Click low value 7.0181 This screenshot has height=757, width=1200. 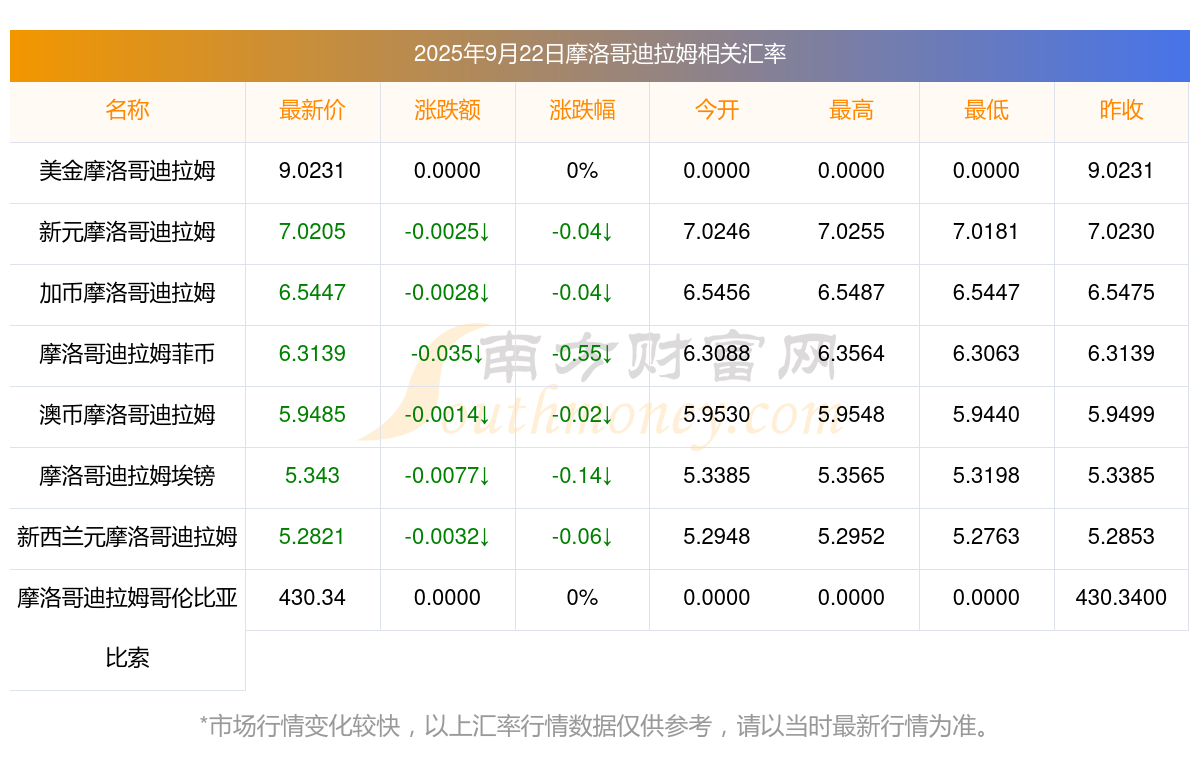click(986, 232)
